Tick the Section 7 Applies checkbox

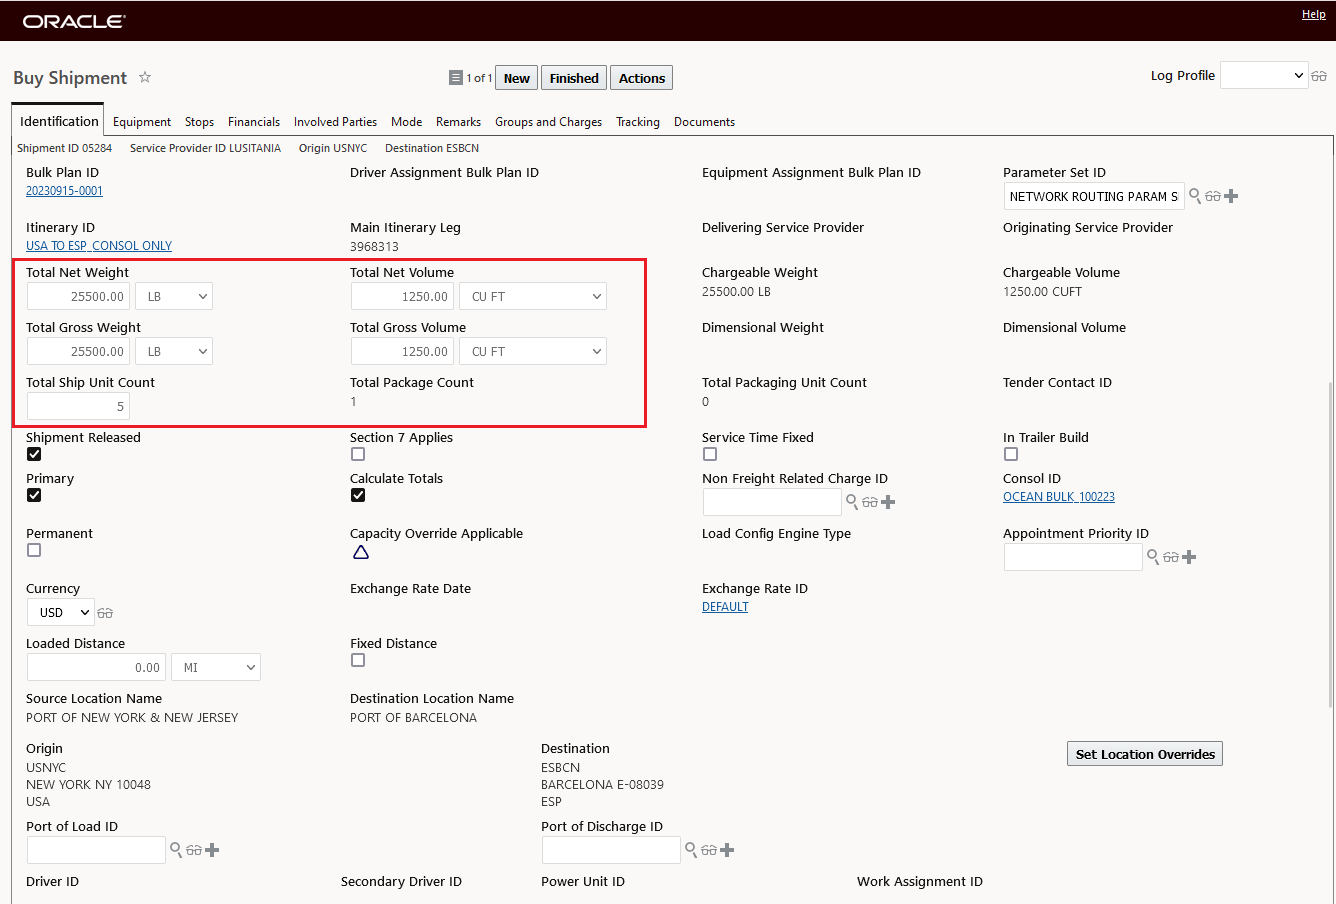358,454
